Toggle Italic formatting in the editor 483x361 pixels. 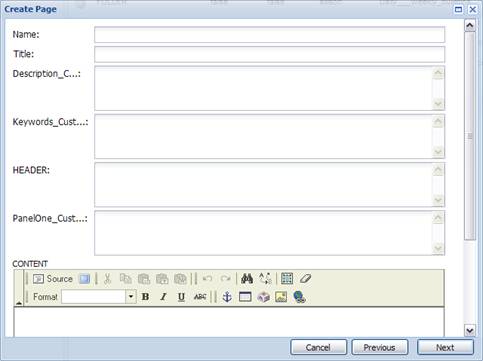click(x=163, y=297)
